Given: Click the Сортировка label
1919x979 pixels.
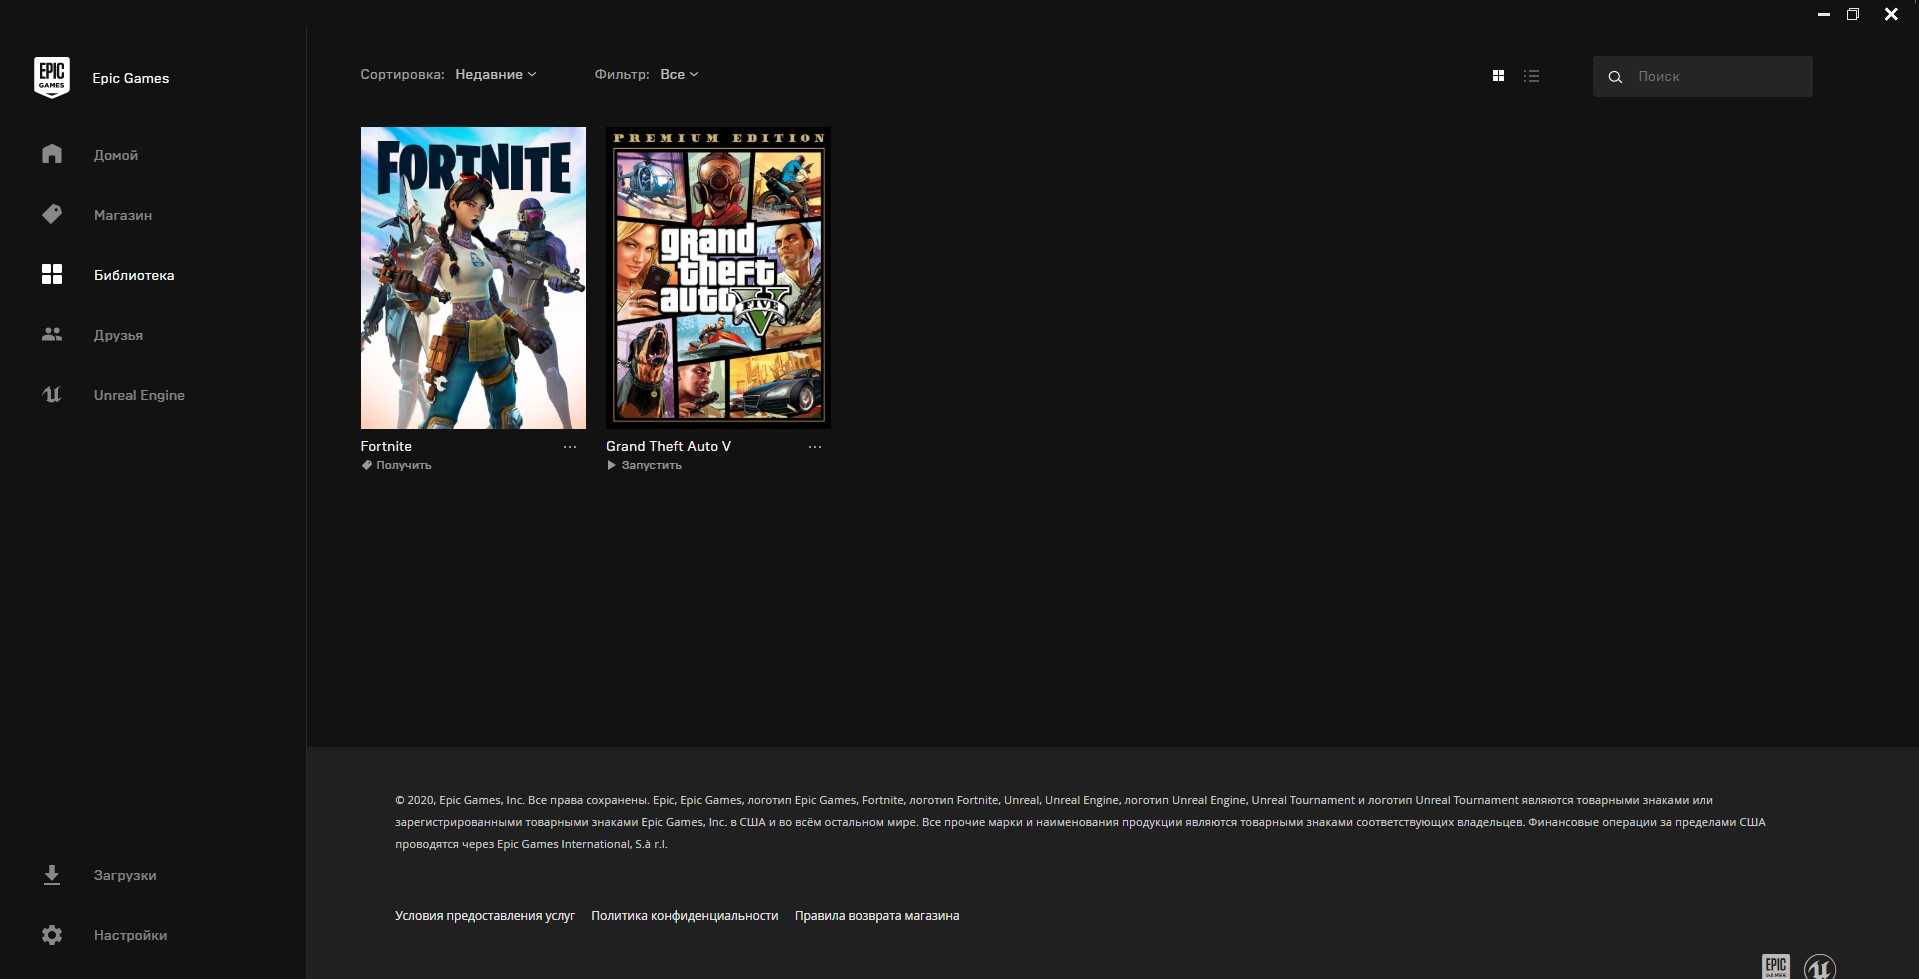Looking at the screenshot, I should (402, 74).
